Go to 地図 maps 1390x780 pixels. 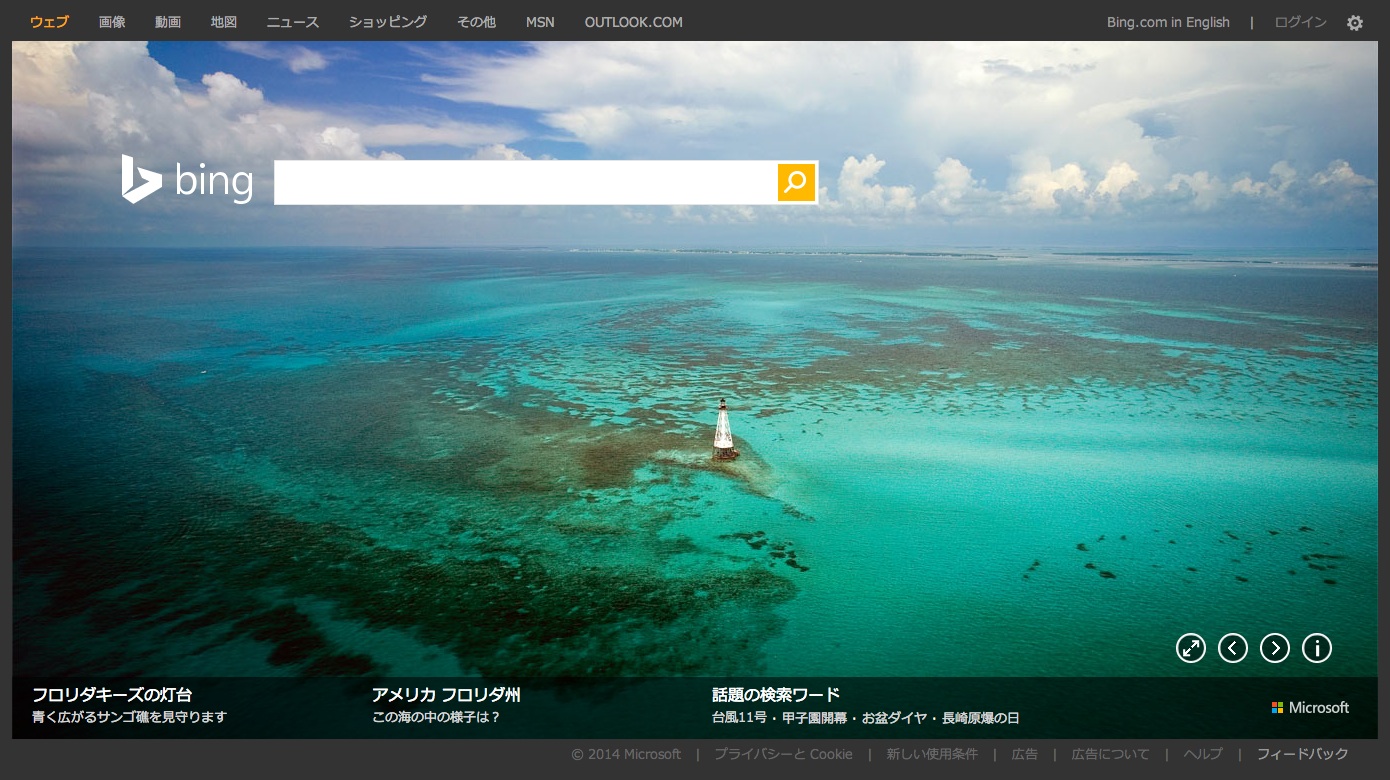click(224, 22)
